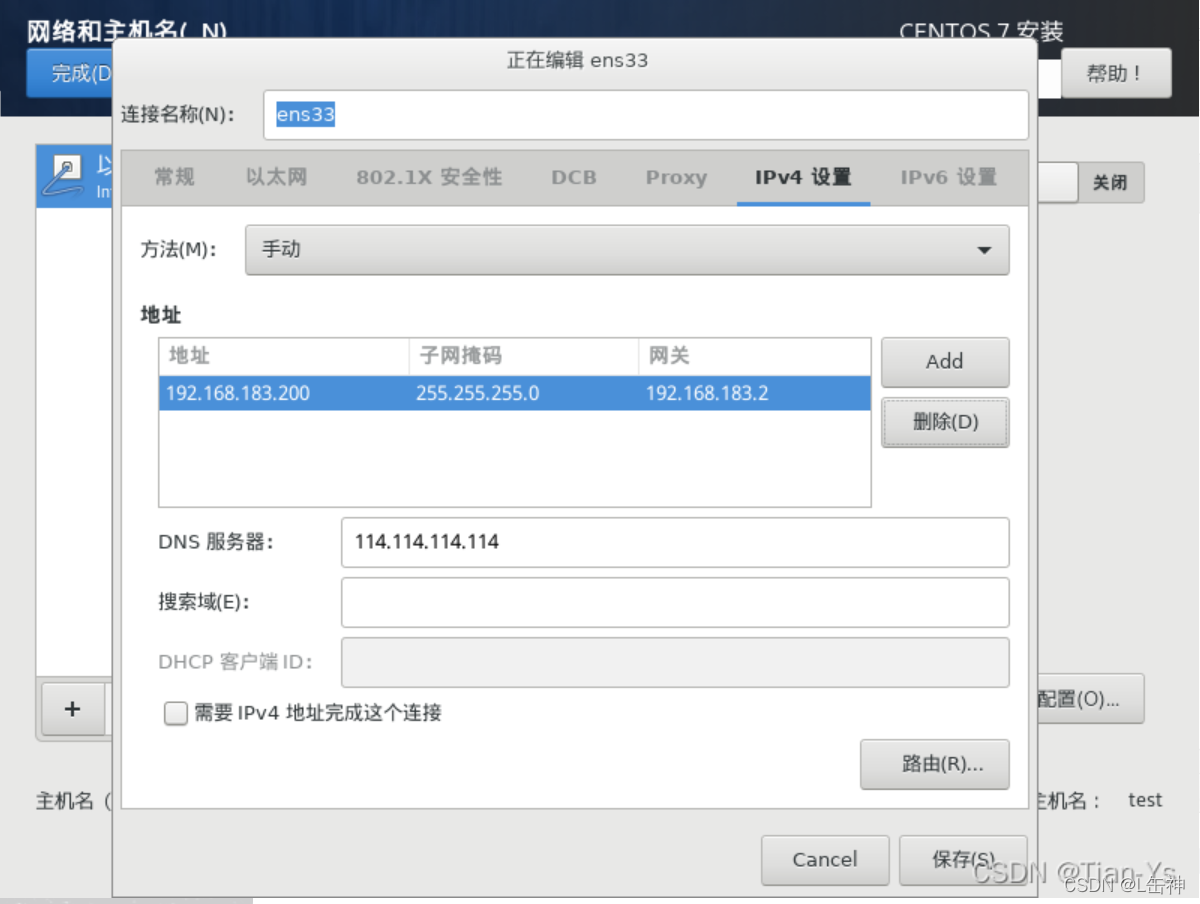Image resolution: width=1200 pixels, height=904 pixels.
Task: Select the IPv4 设置 tab
Action: click(x=803, y=178)
